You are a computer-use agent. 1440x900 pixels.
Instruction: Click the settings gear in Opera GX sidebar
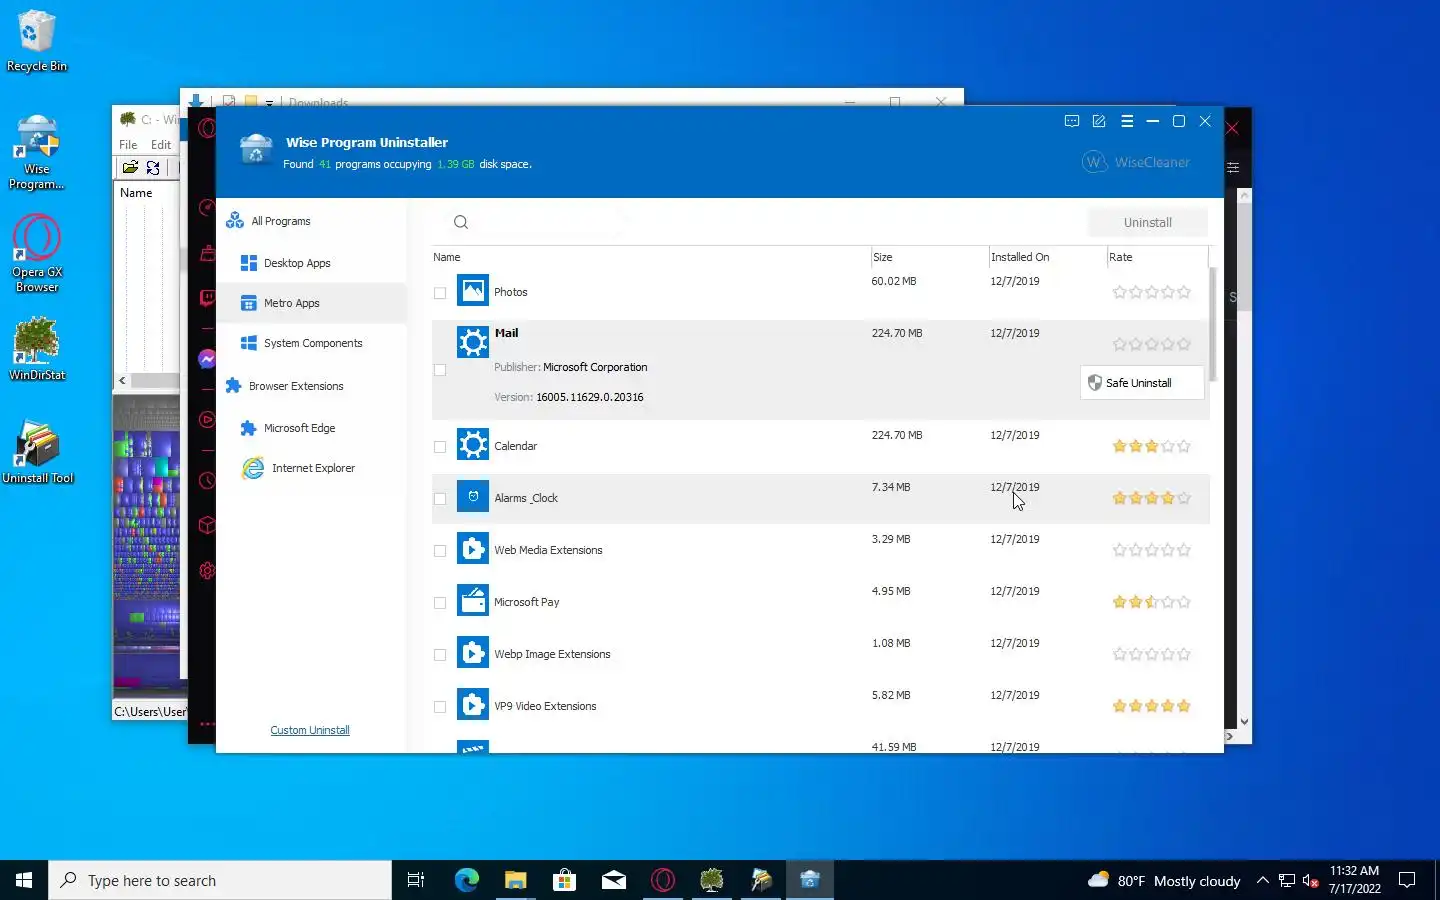pos(207,571)
